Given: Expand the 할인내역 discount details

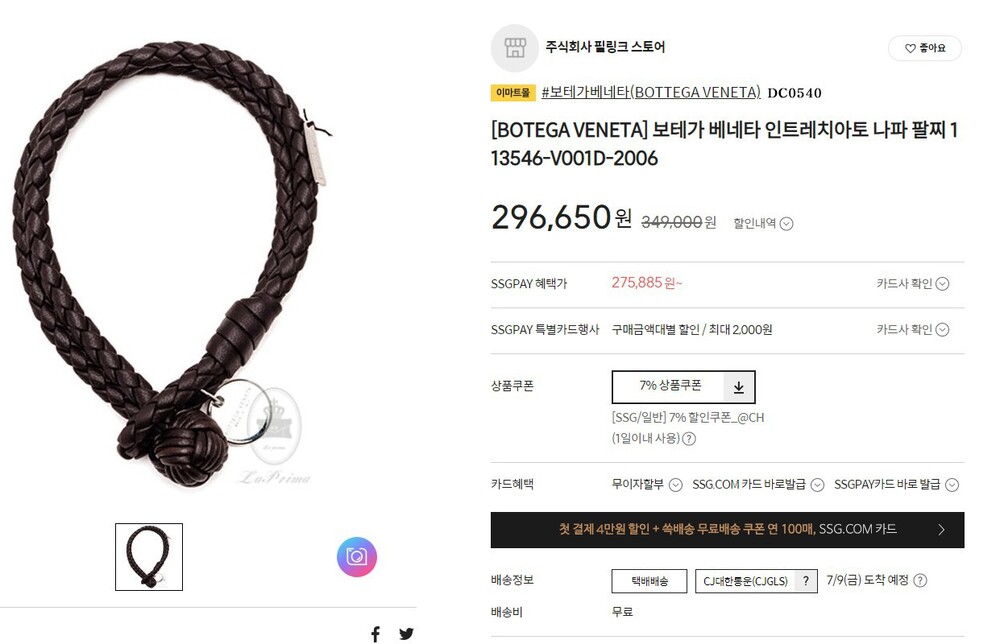Looking at the screenshot, I should pyautogui.click(x=763, y=223).
